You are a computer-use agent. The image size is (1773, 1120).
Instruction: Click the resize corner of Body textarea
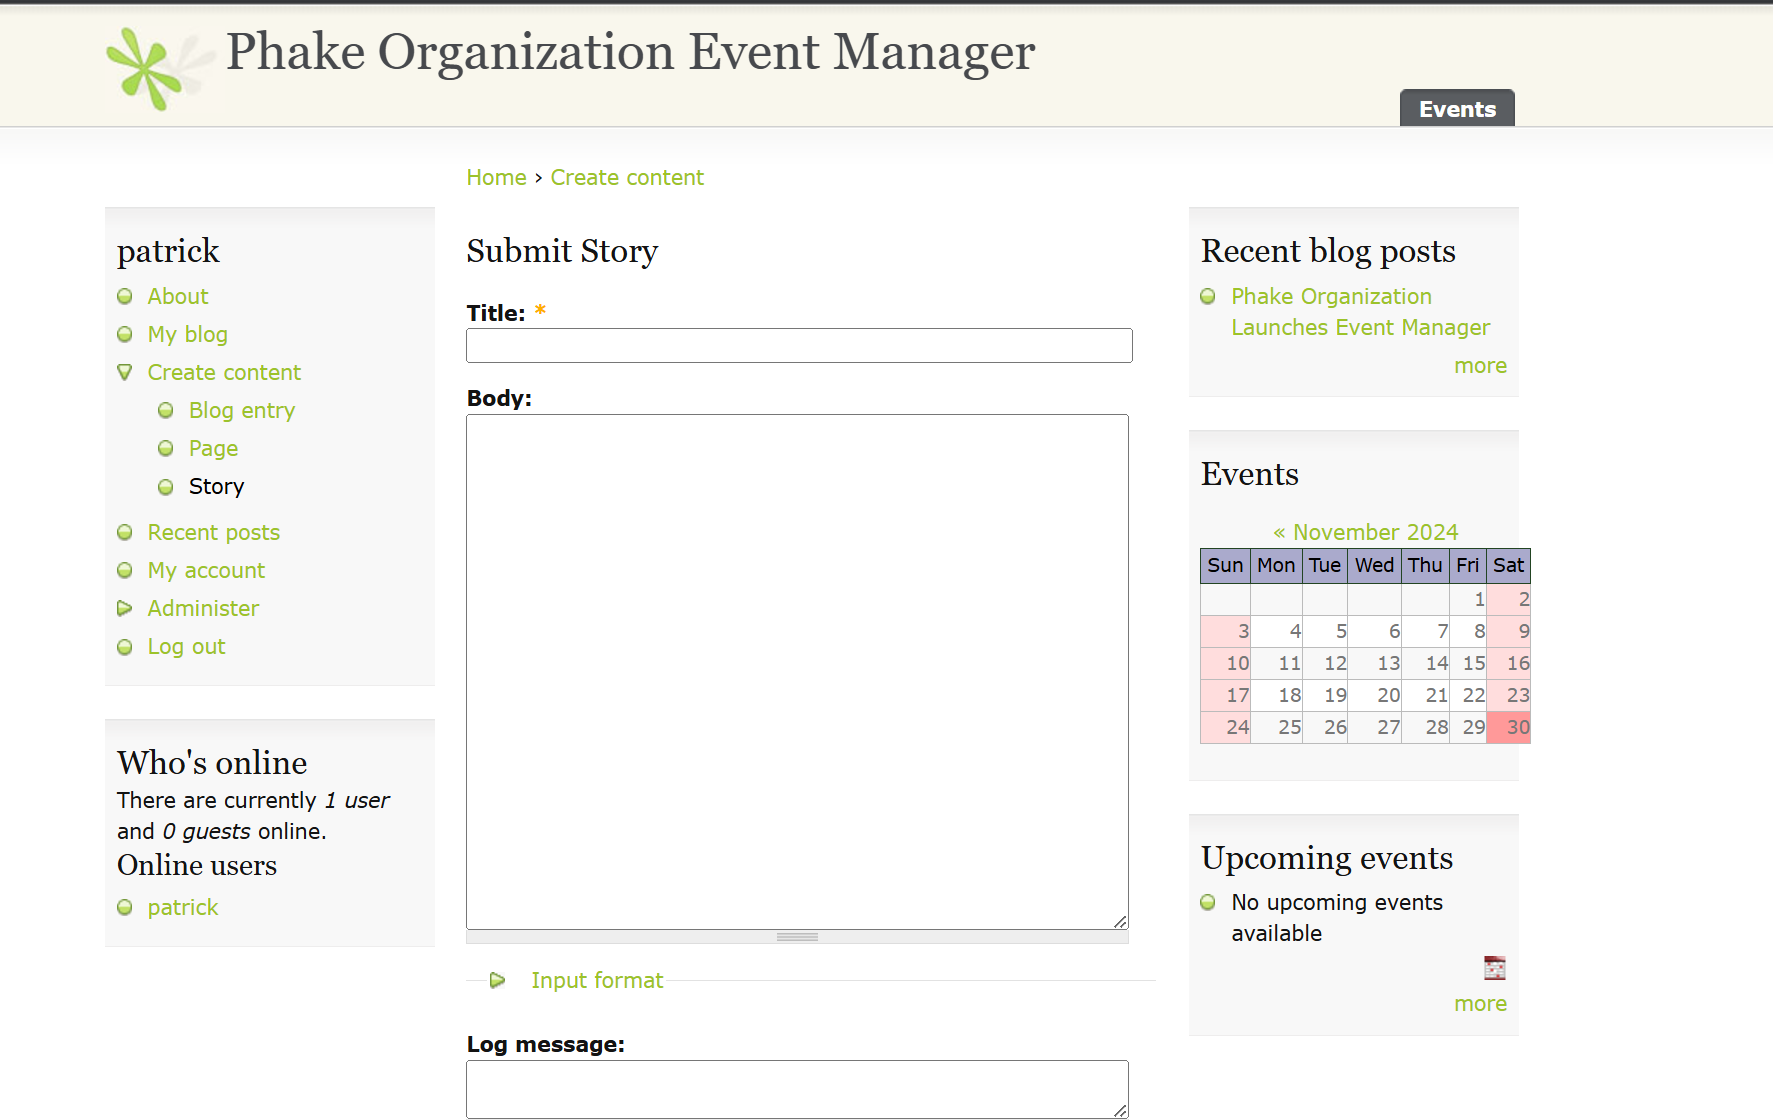click(1120, 921)
